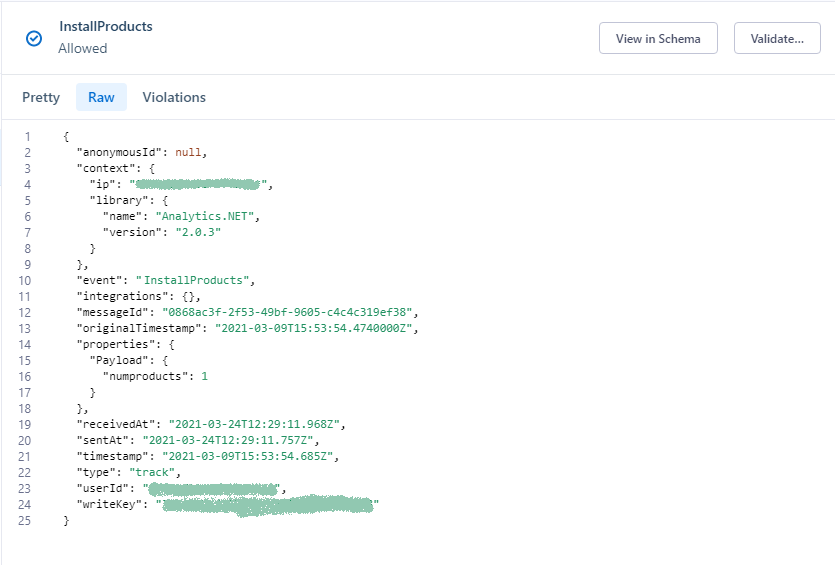Select the anonymousId null value

tap(188, 153)
